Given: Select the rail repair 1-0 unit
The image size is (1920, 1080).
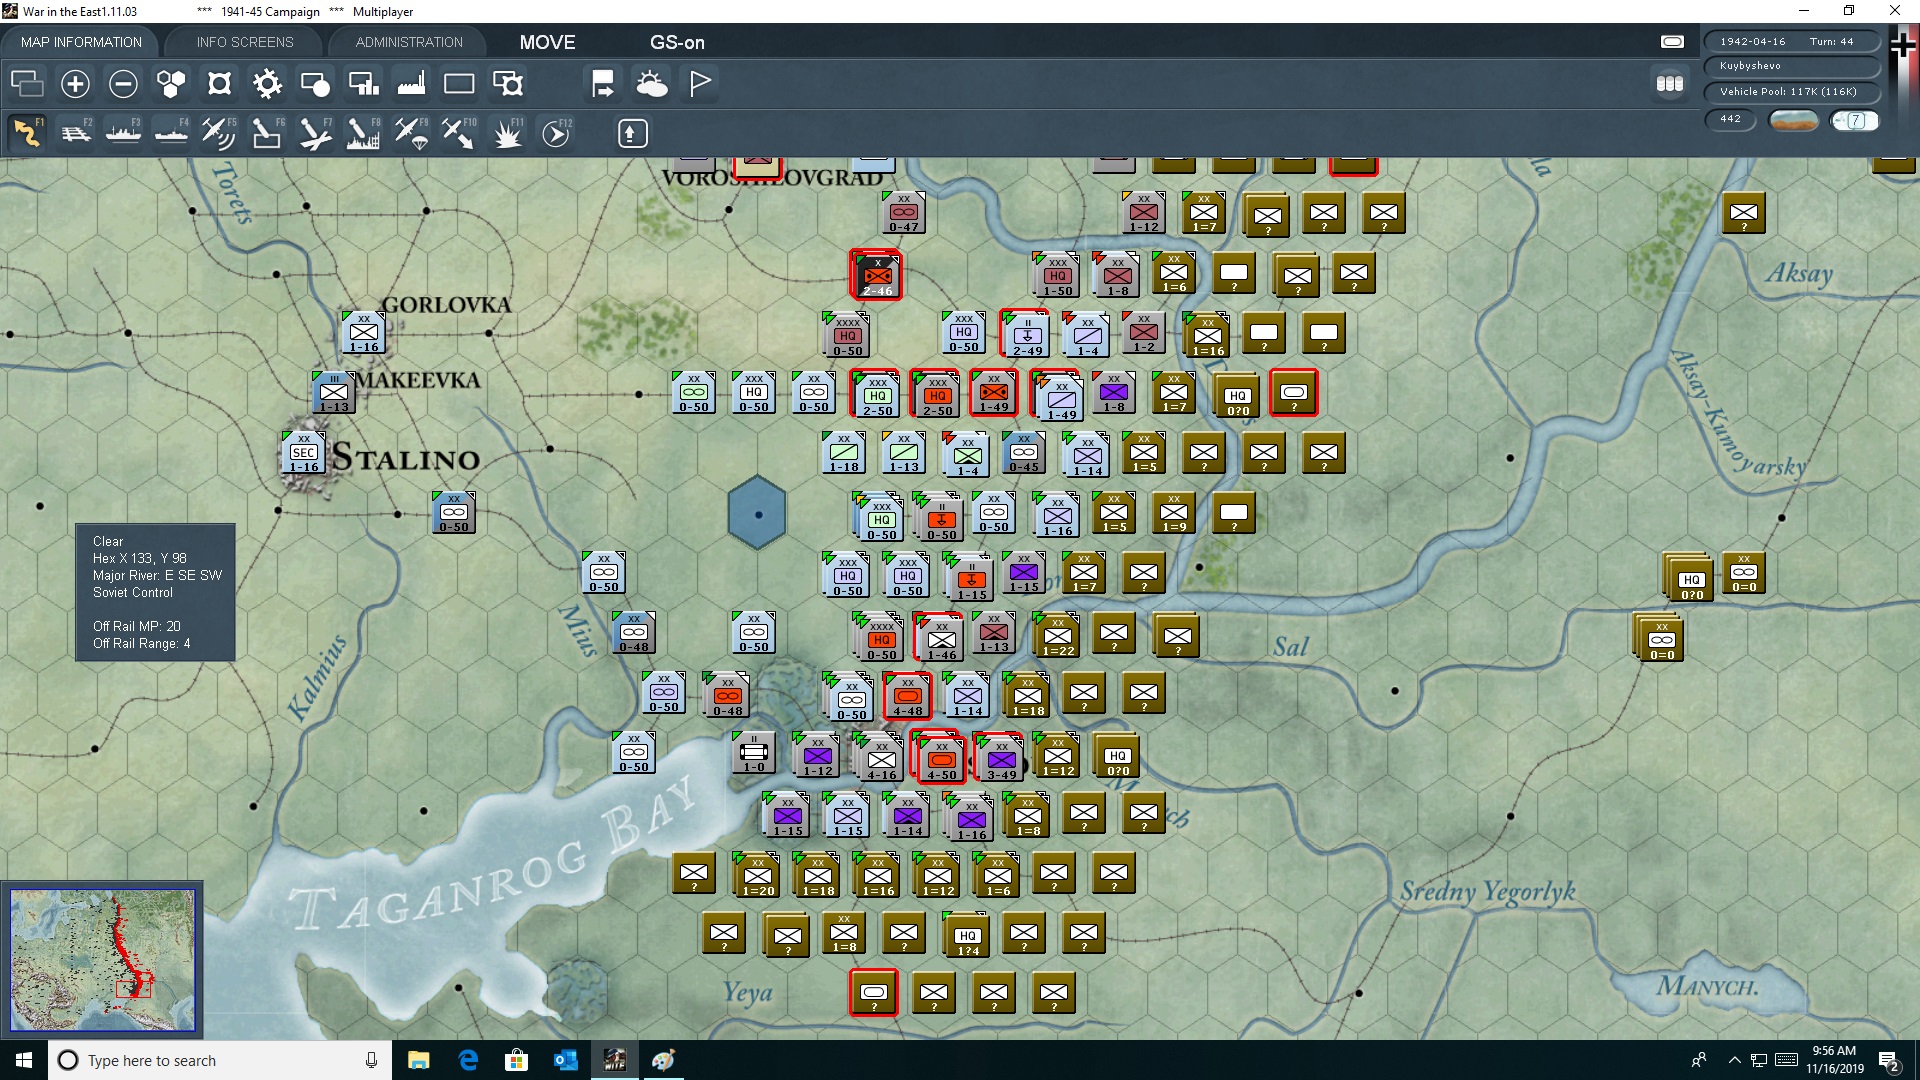Looking at the screenshot, I should [754, 754].
